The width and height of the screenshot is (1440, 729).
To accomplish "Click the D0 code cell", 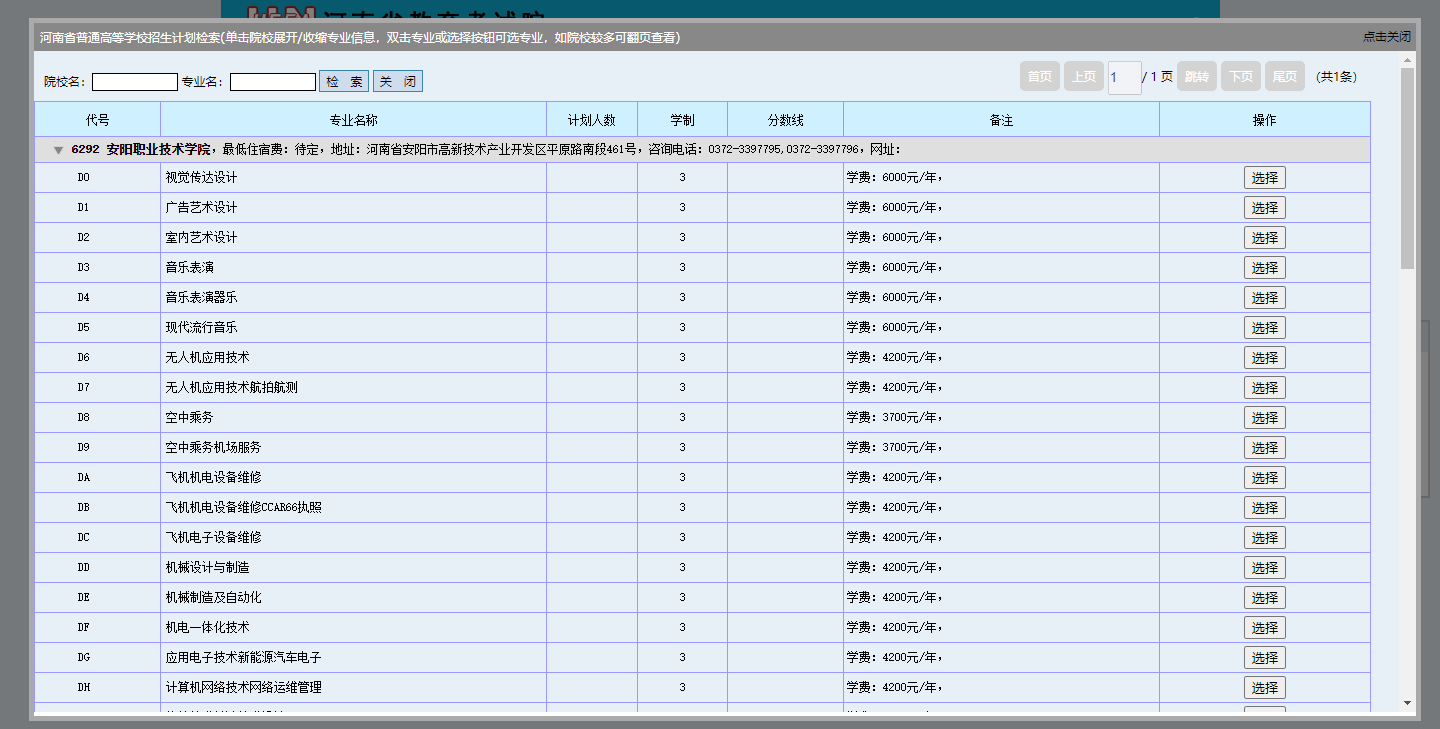I will 98,178.
